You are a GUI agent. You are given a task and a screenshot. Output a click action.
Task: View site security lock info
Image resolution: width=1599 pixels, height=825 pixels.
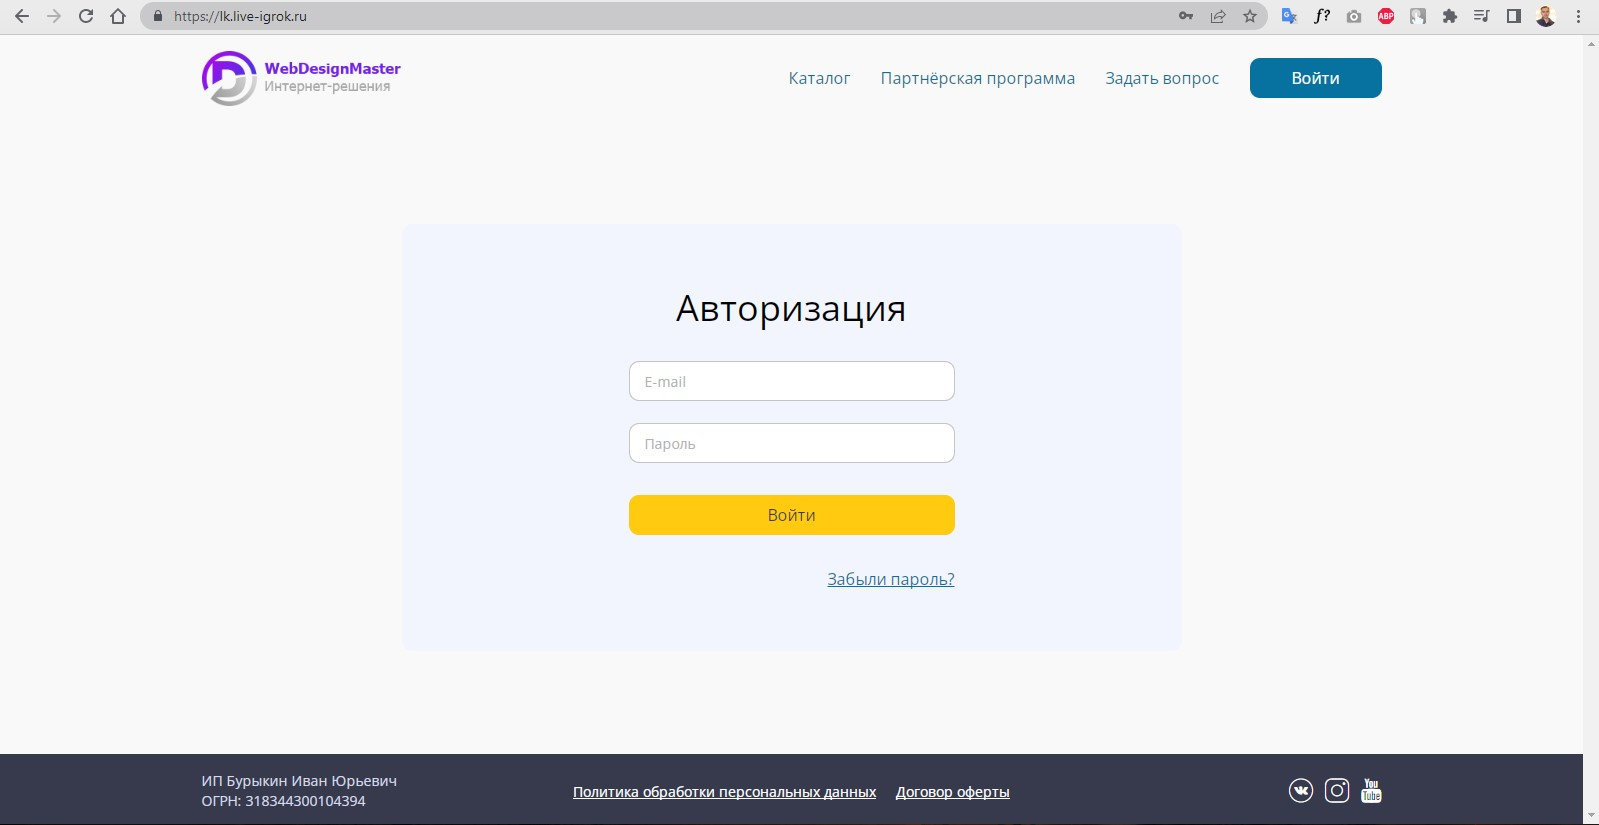(157, 16)
